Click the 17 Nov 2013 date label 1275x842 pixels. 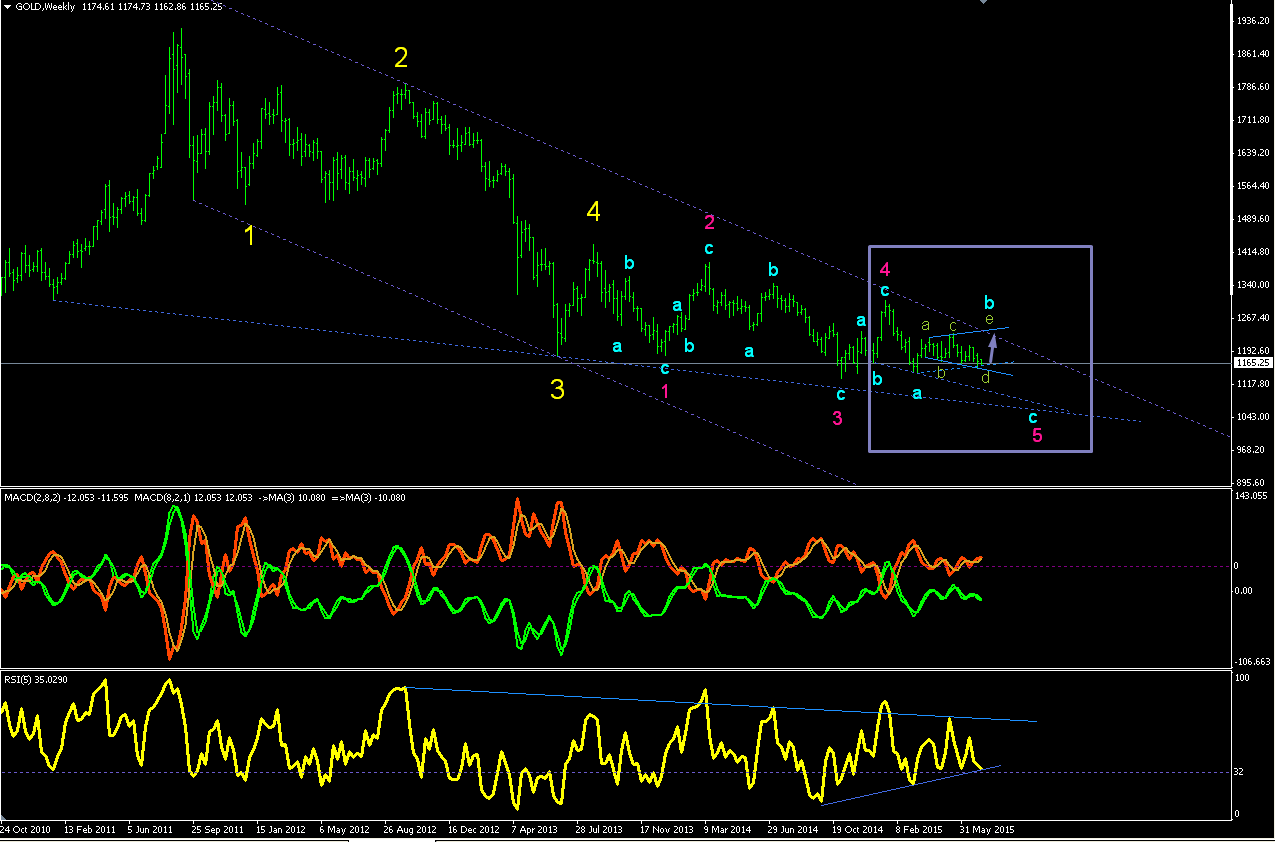[x=665, y=829]
